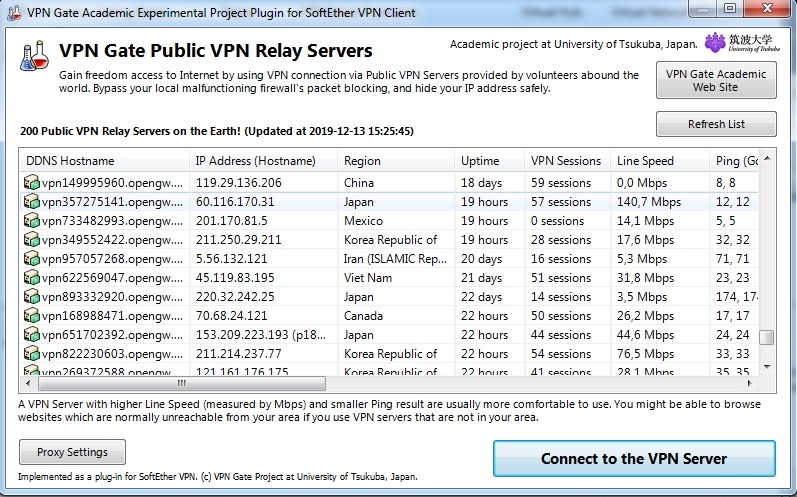Image resolution: width=797 pixels, height=497 pixels.
Task: Click the Canada region cell
Action: [363, 316]
